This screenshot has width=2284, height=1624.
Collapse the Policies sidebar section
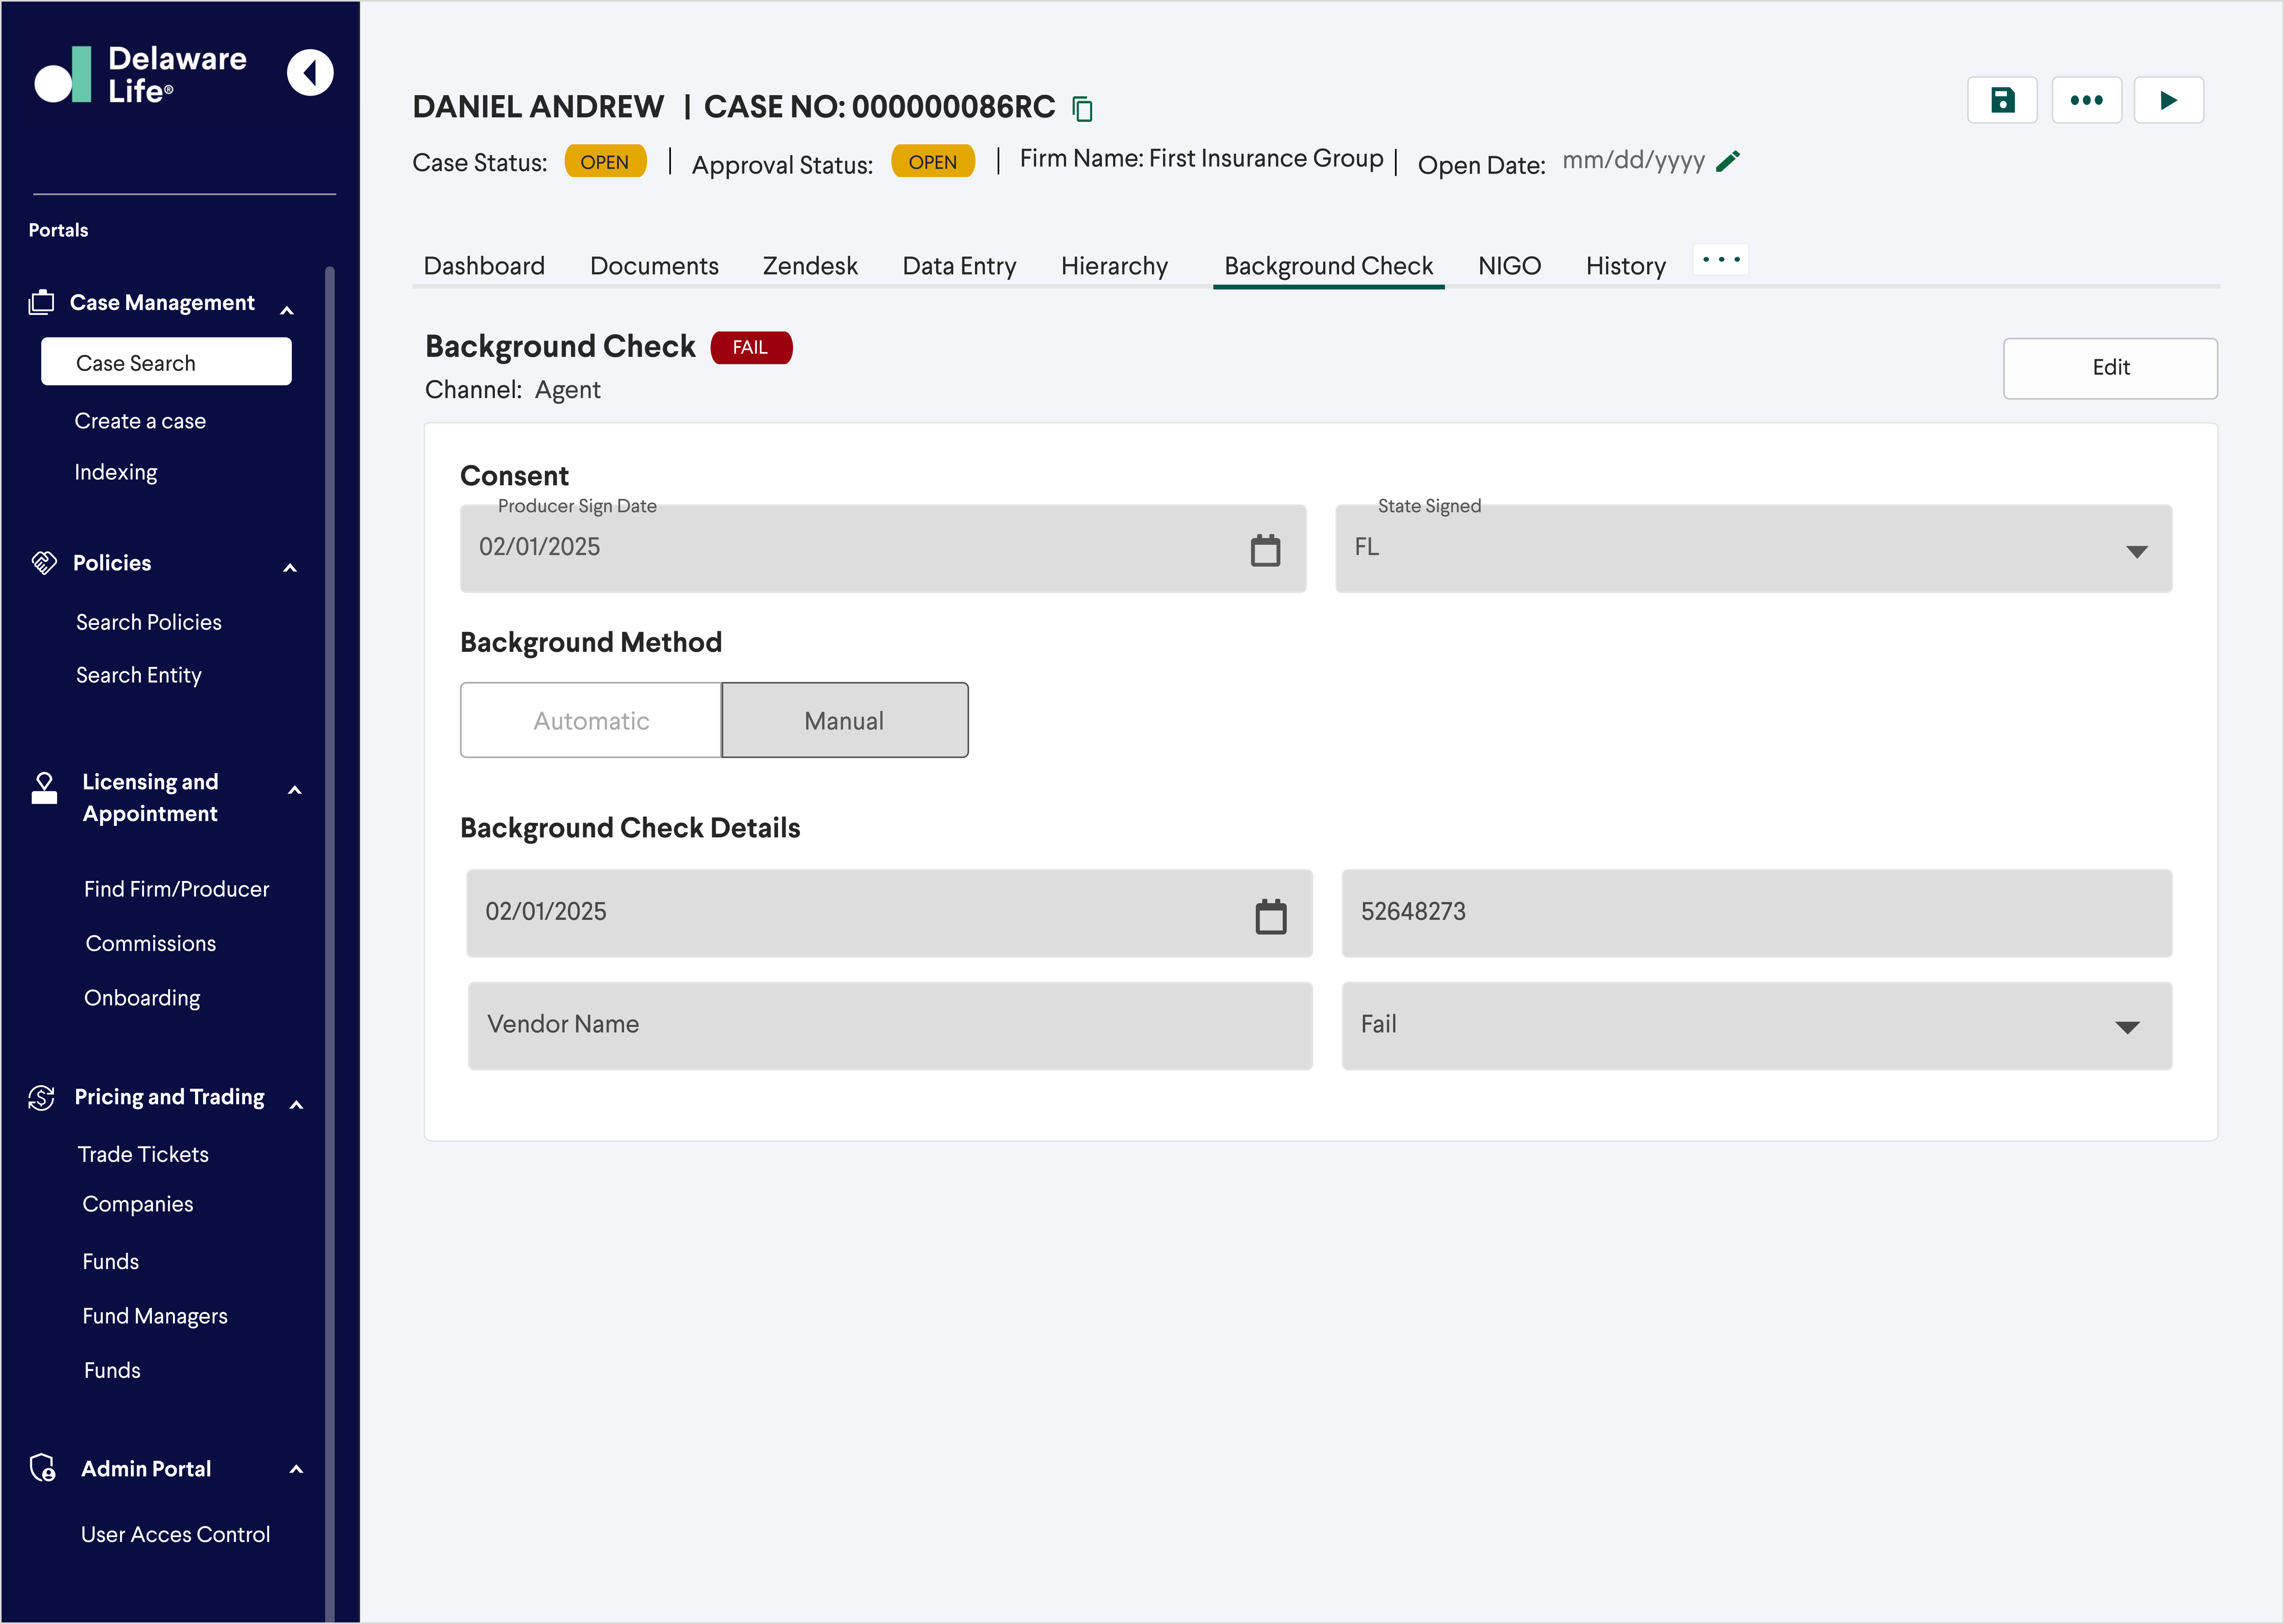[x=290, y=568]
